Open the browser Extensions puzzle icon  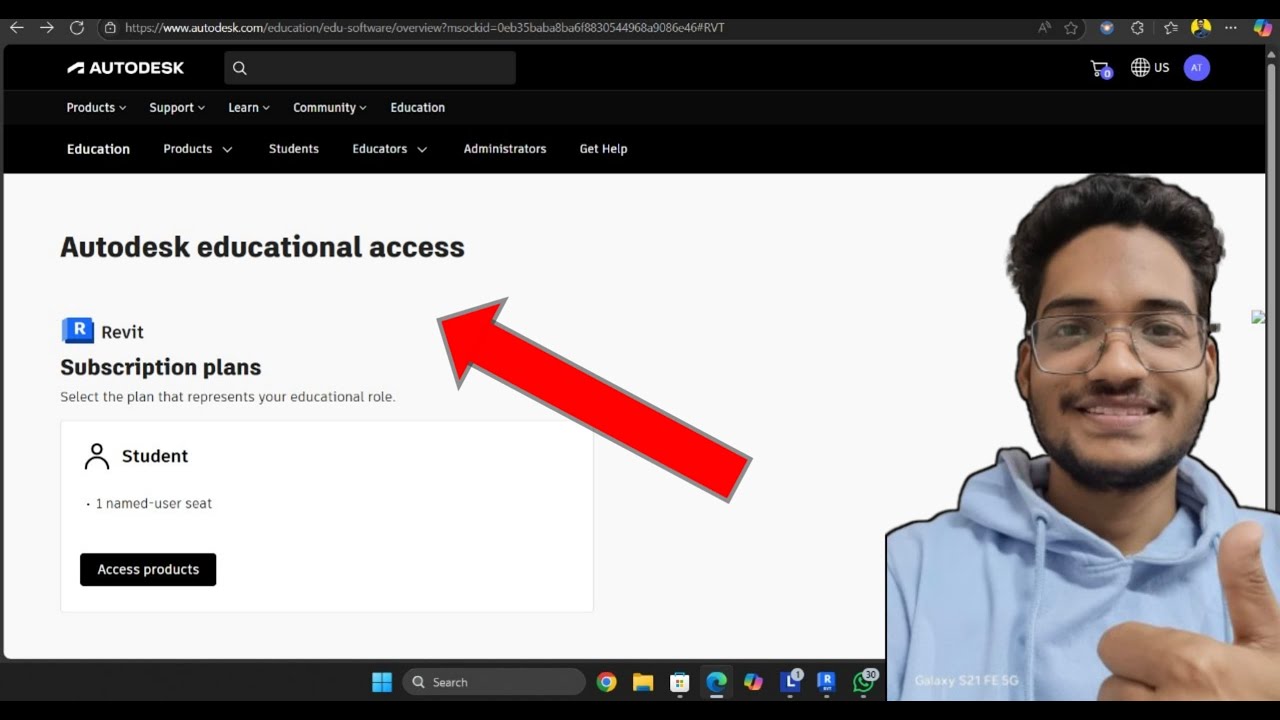[x=1137, y=28]
